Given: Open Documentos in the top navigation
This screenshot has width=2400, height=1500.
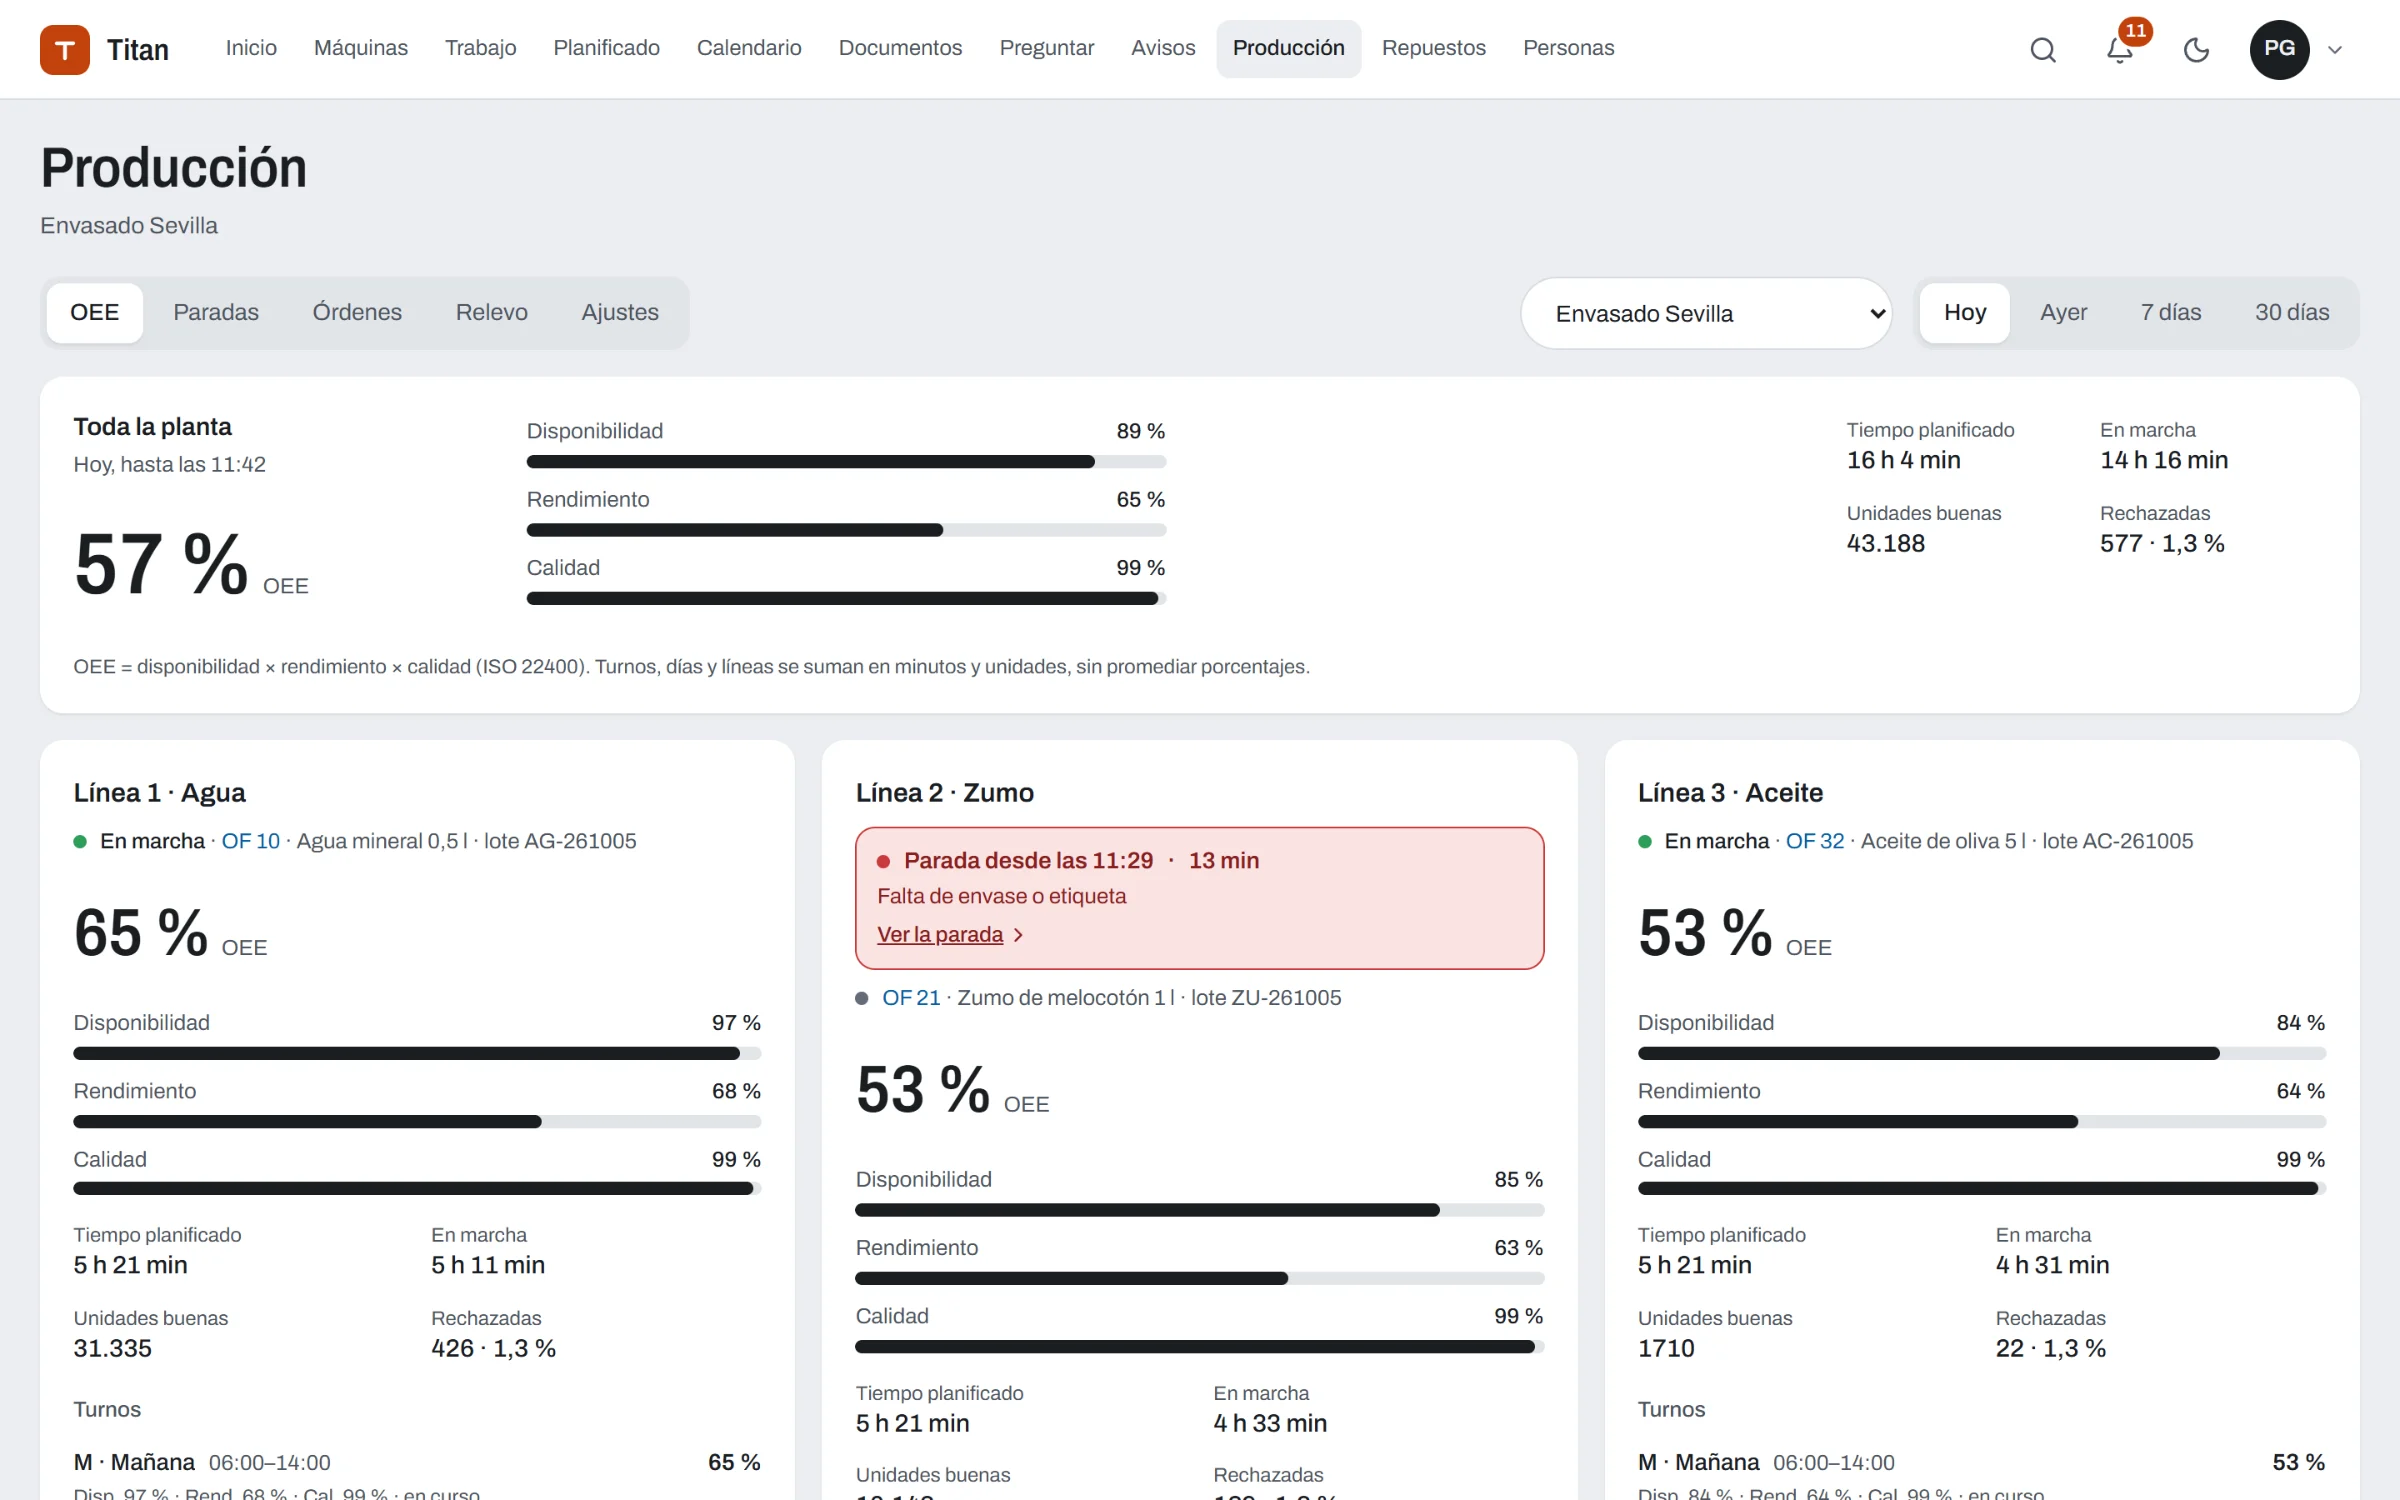Looking at the screenshot, I should (x=900, y=48).
